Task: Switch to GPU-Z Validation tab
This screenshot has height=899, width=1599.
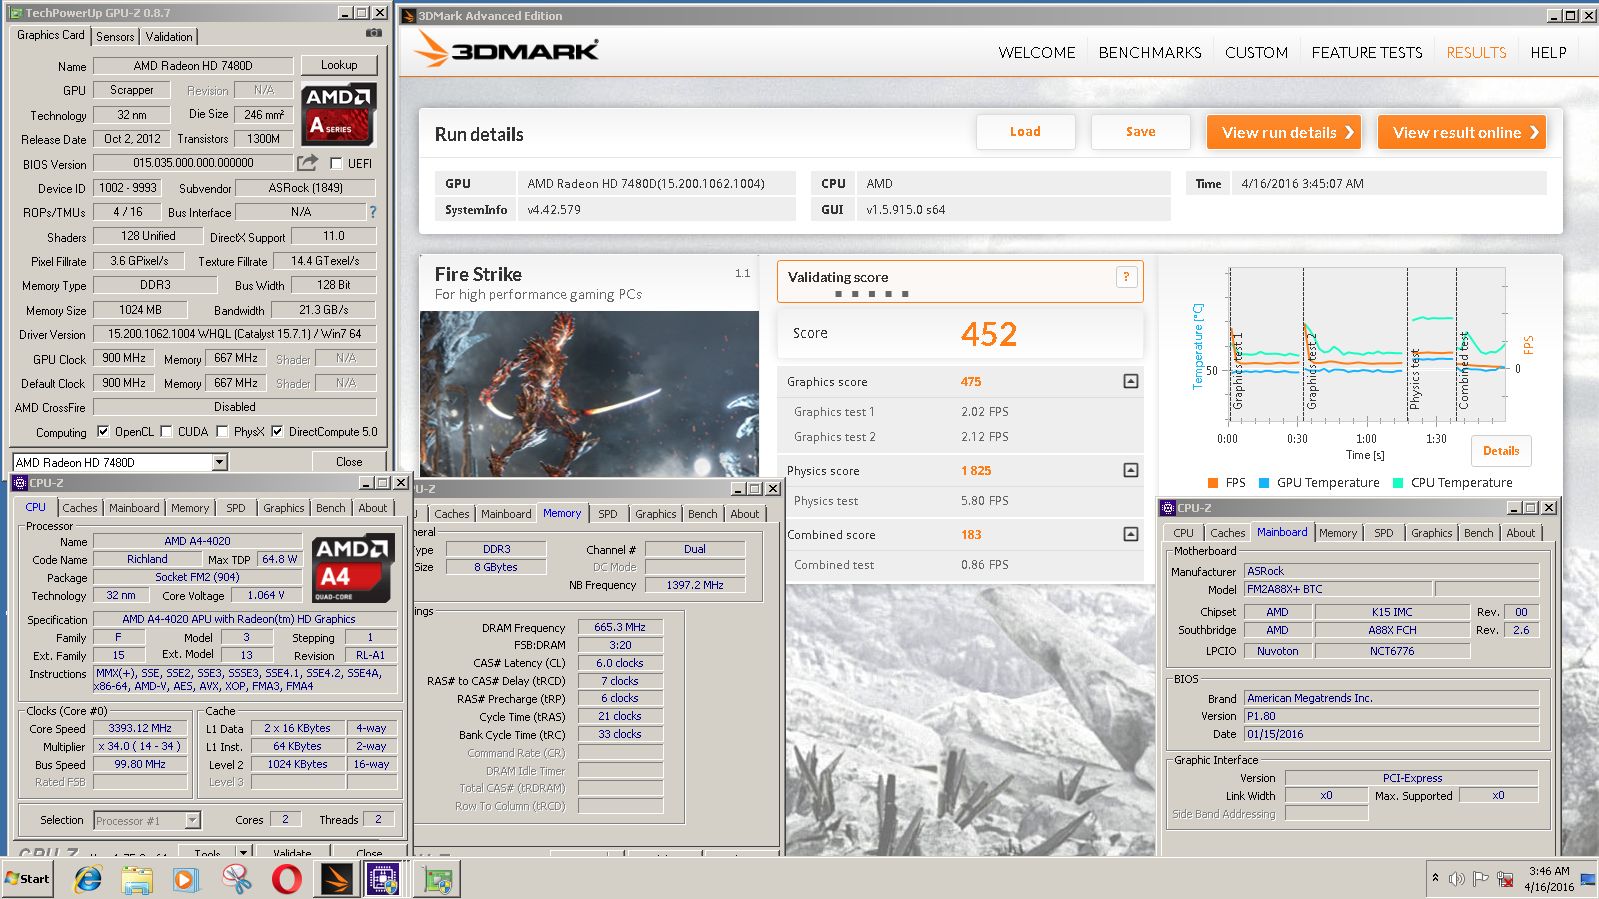Action: [x=169, y=36]
